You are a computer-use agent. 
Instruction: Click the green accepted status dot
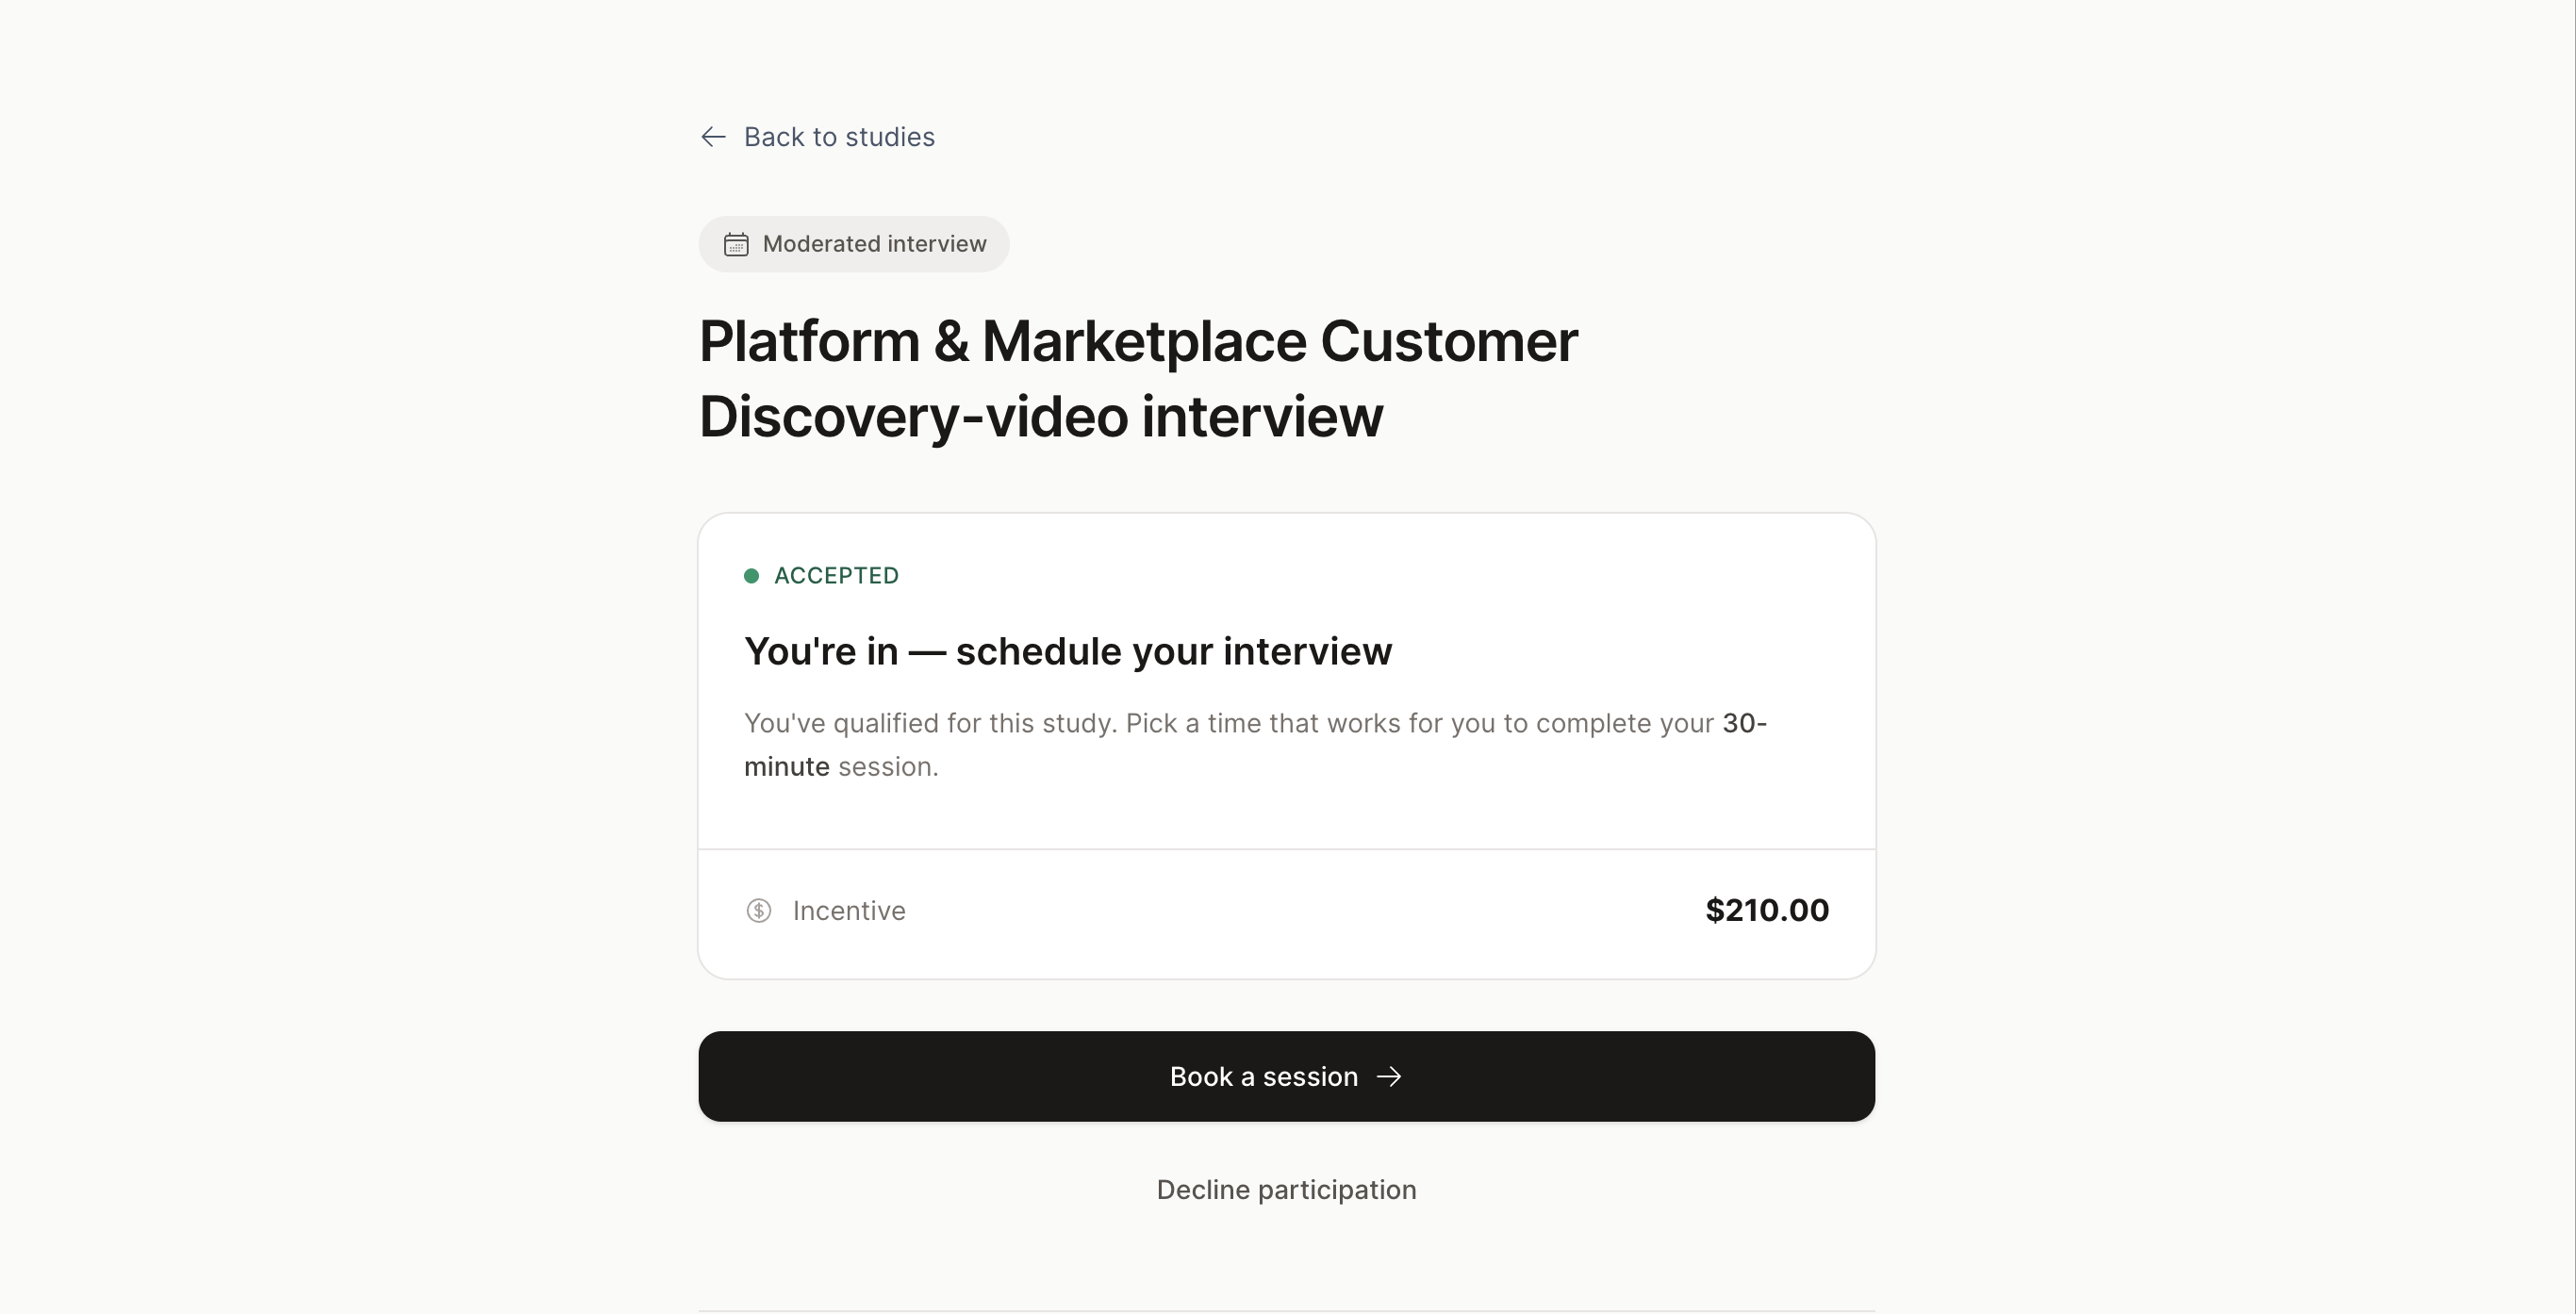tap(751, 576)
